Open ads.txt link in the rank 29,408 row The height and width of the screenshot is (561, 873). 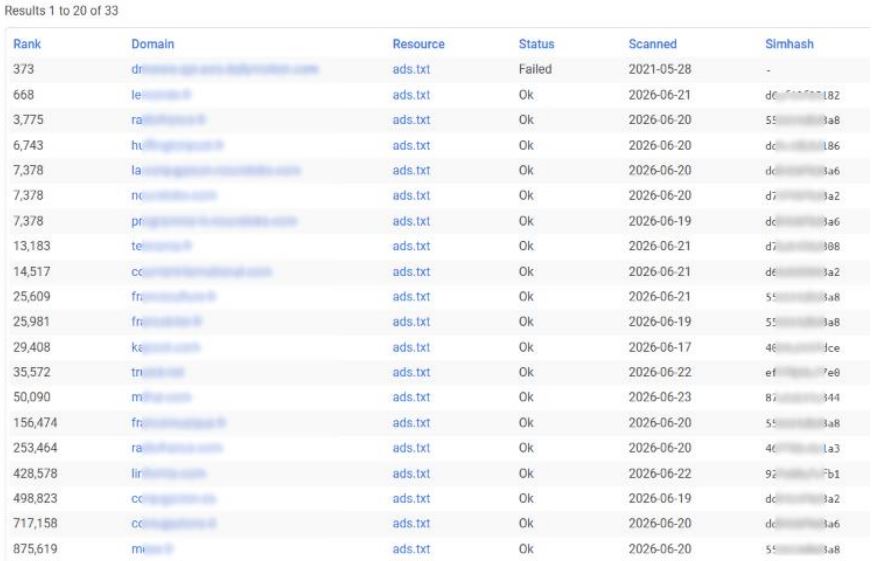[x=411, y=347]
